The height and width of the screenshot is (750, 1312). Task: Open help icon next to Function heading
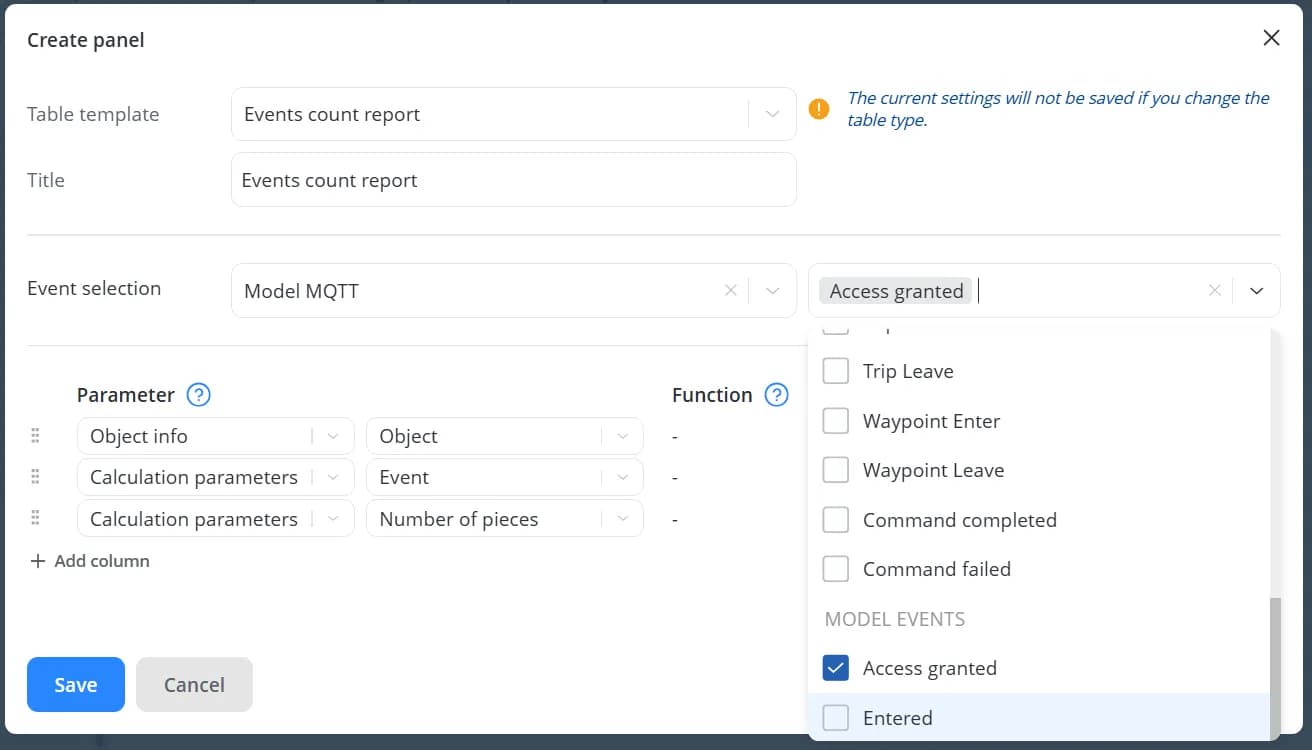point(776,395)
